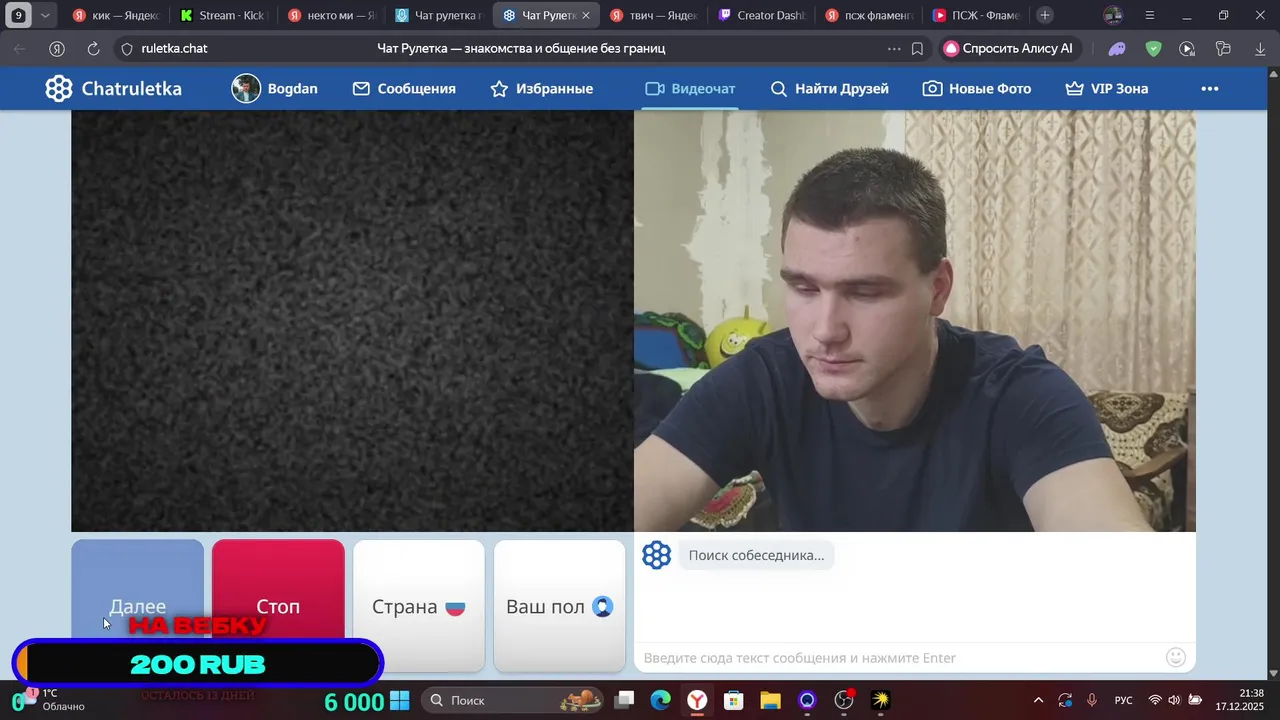Click the red Стоп button
This screenshot has width=1280, height=720.
point(278,605)
